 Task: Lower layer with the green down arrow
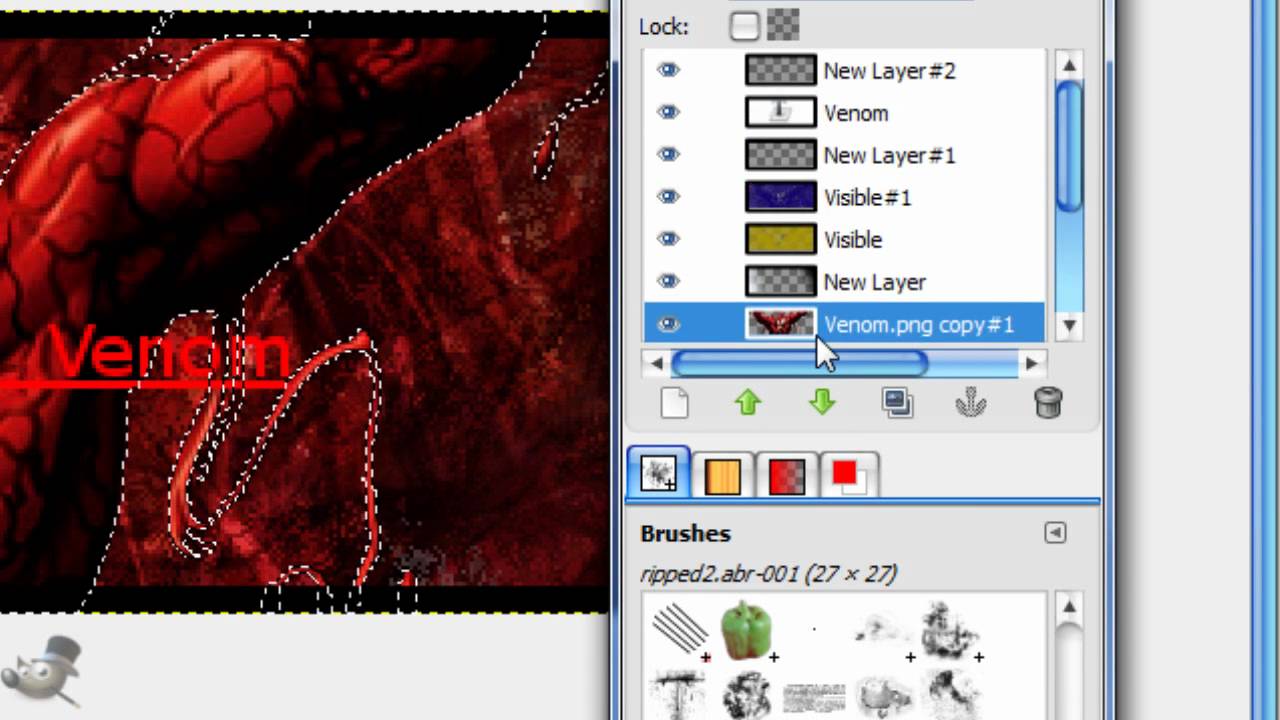coord(822,402)
